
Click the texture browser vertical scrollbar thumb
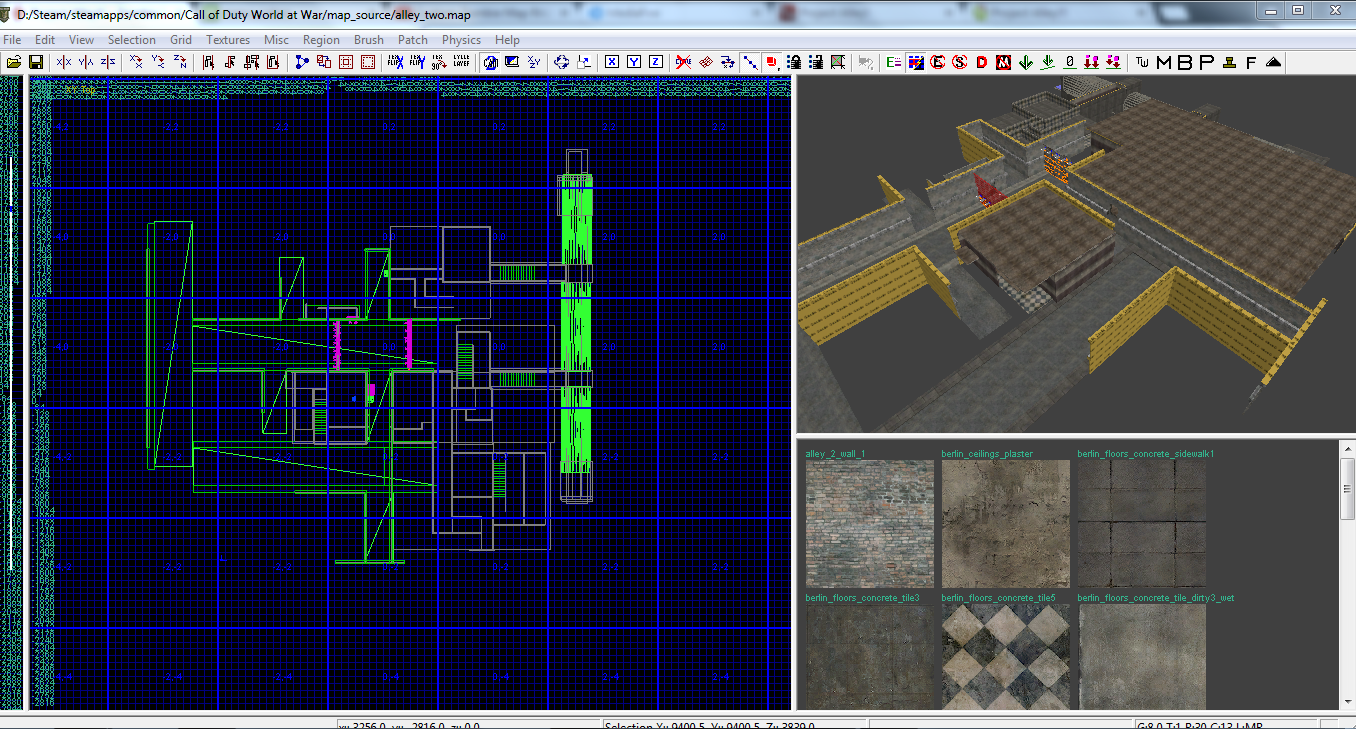[x=1346, y=489]
